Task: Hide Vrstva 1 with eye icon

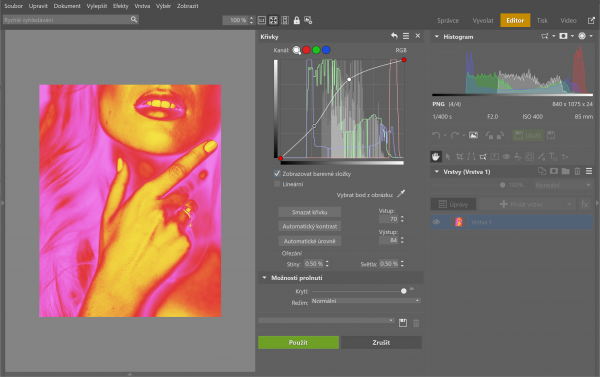Action: pos(436,222)
